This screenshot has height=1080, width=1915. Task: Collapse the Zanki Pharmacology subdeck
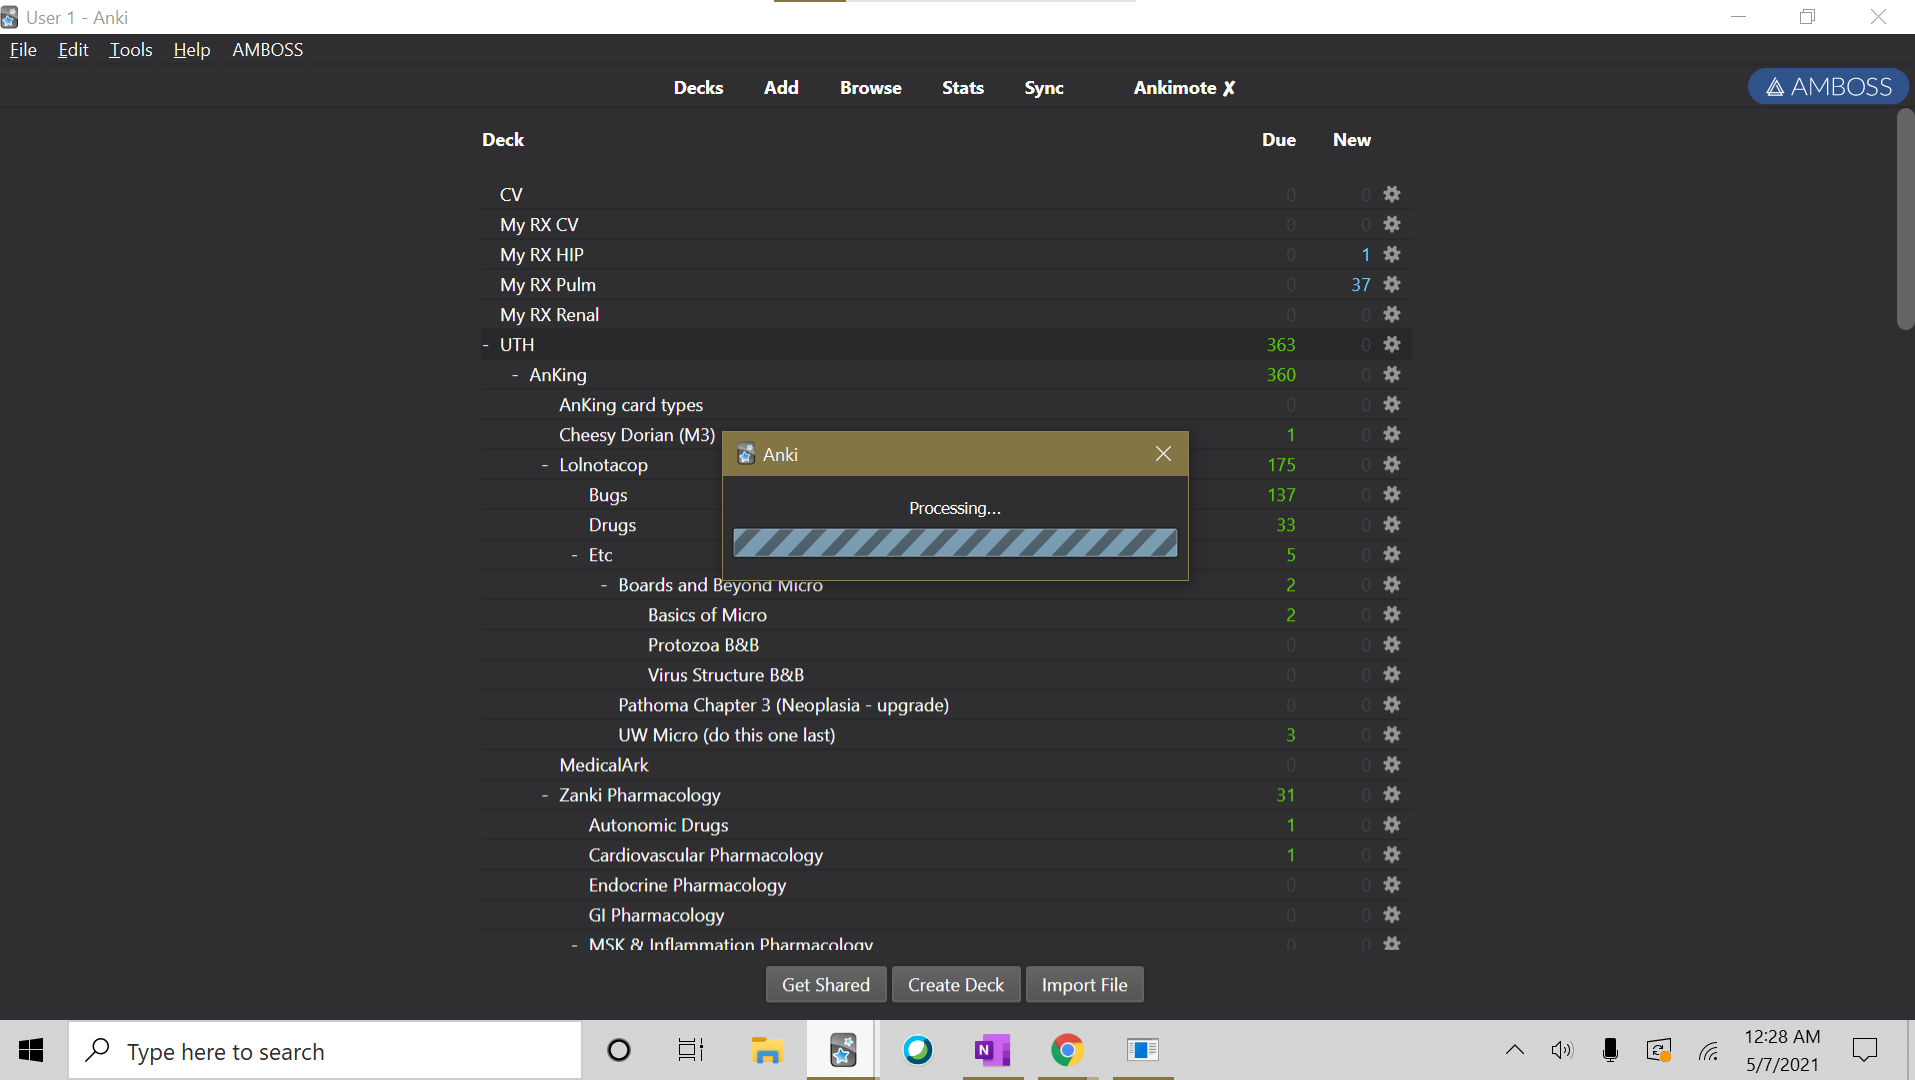tap(545, 795)
